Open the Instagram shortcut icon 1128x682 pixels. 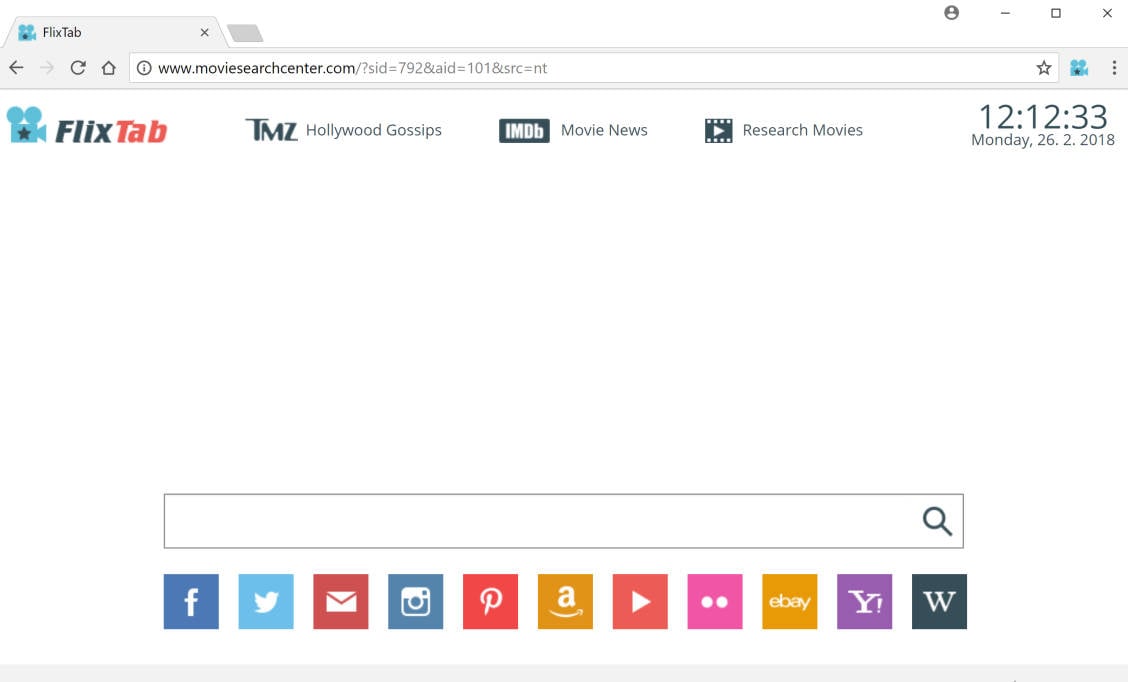(415, 601)
